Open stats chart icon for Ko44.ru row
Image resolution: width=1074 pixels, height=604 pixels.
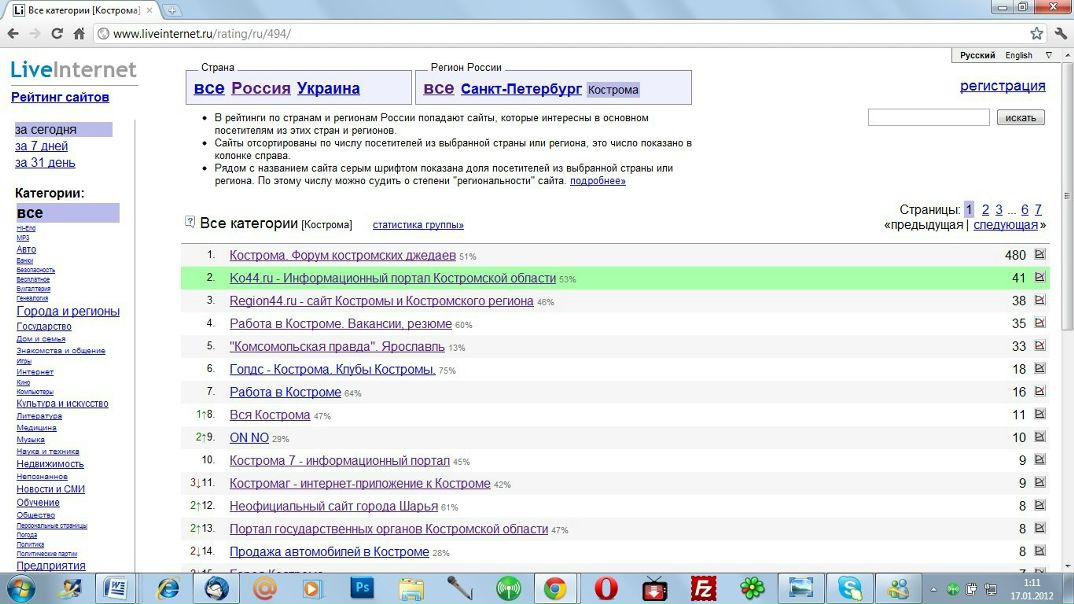click(1040, 277)
